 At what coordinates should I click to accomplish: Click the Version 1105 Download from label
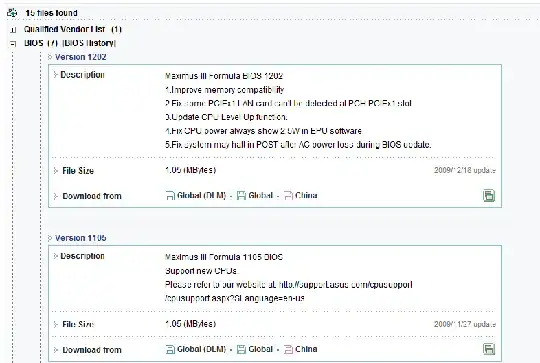pos(92,350)
